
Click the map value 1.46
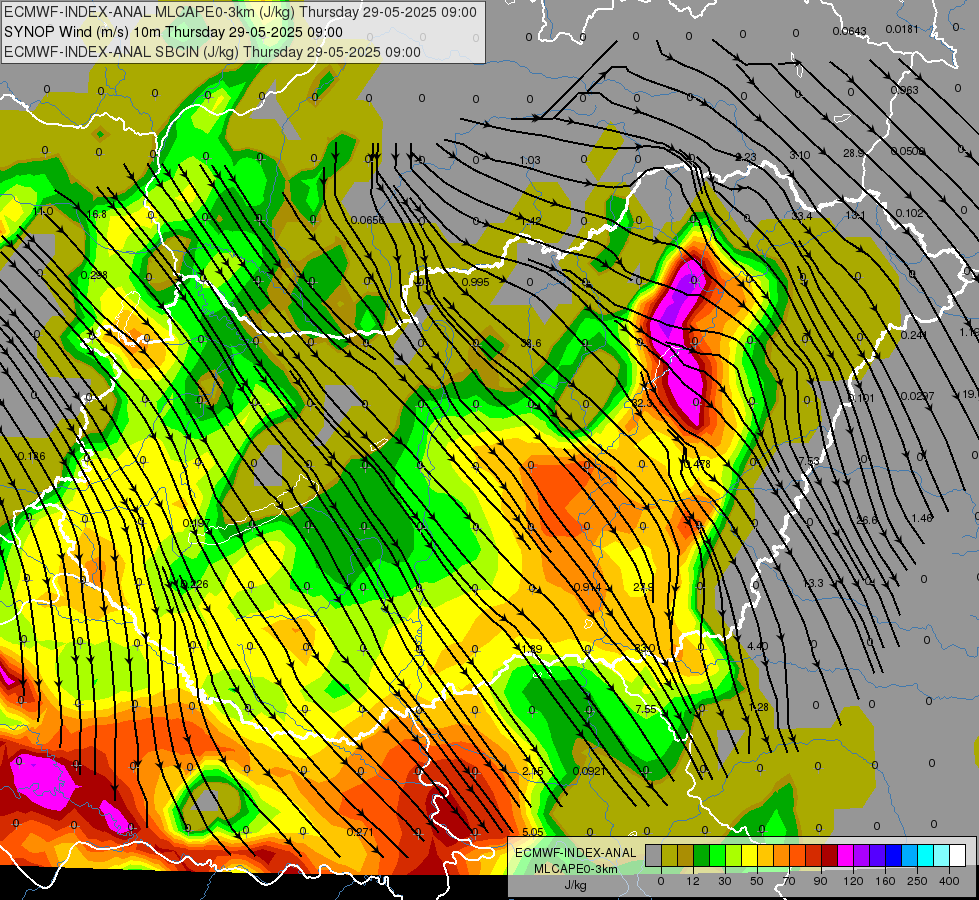point(922,518)
